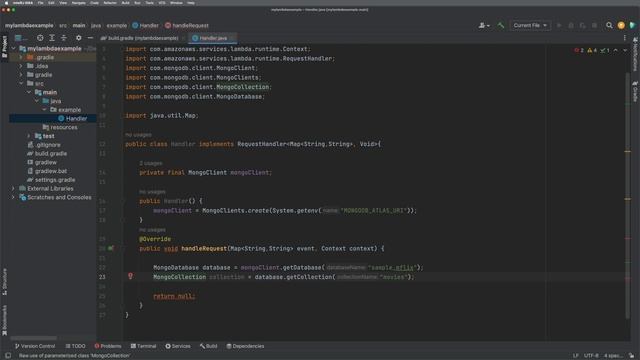Open Dependencies tool window
Viewport: 640px width, 360px height.
(x=245, y=346)
